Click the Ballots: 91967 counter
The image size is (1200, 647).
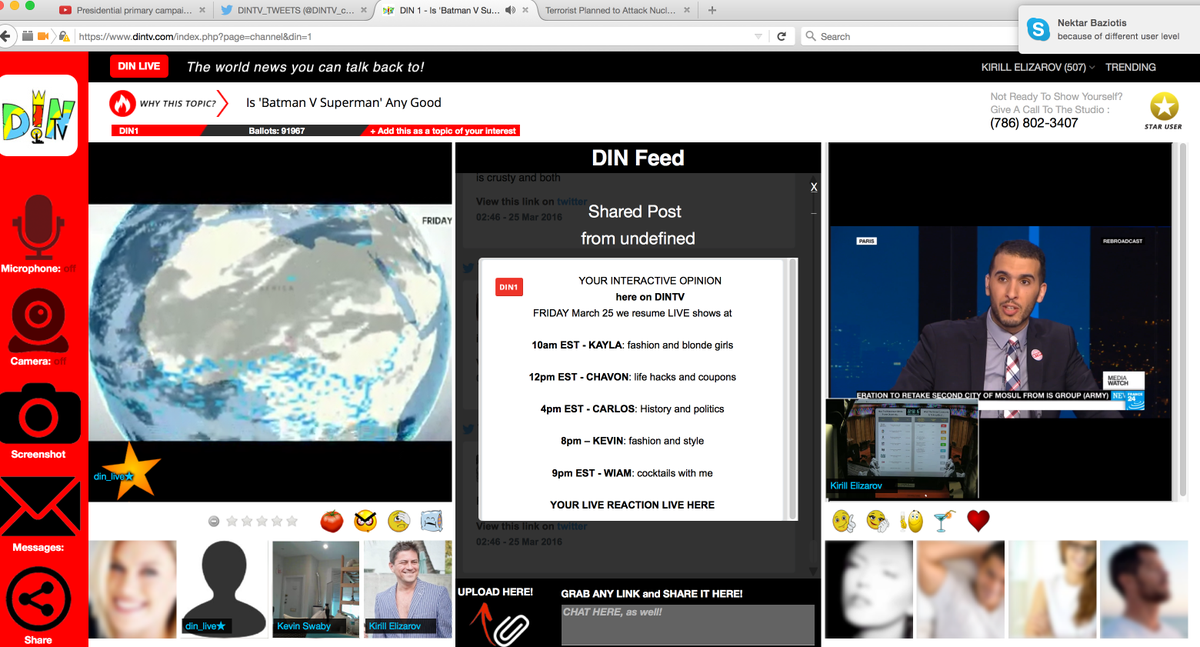pyautogui.click(x=276, y=131)
